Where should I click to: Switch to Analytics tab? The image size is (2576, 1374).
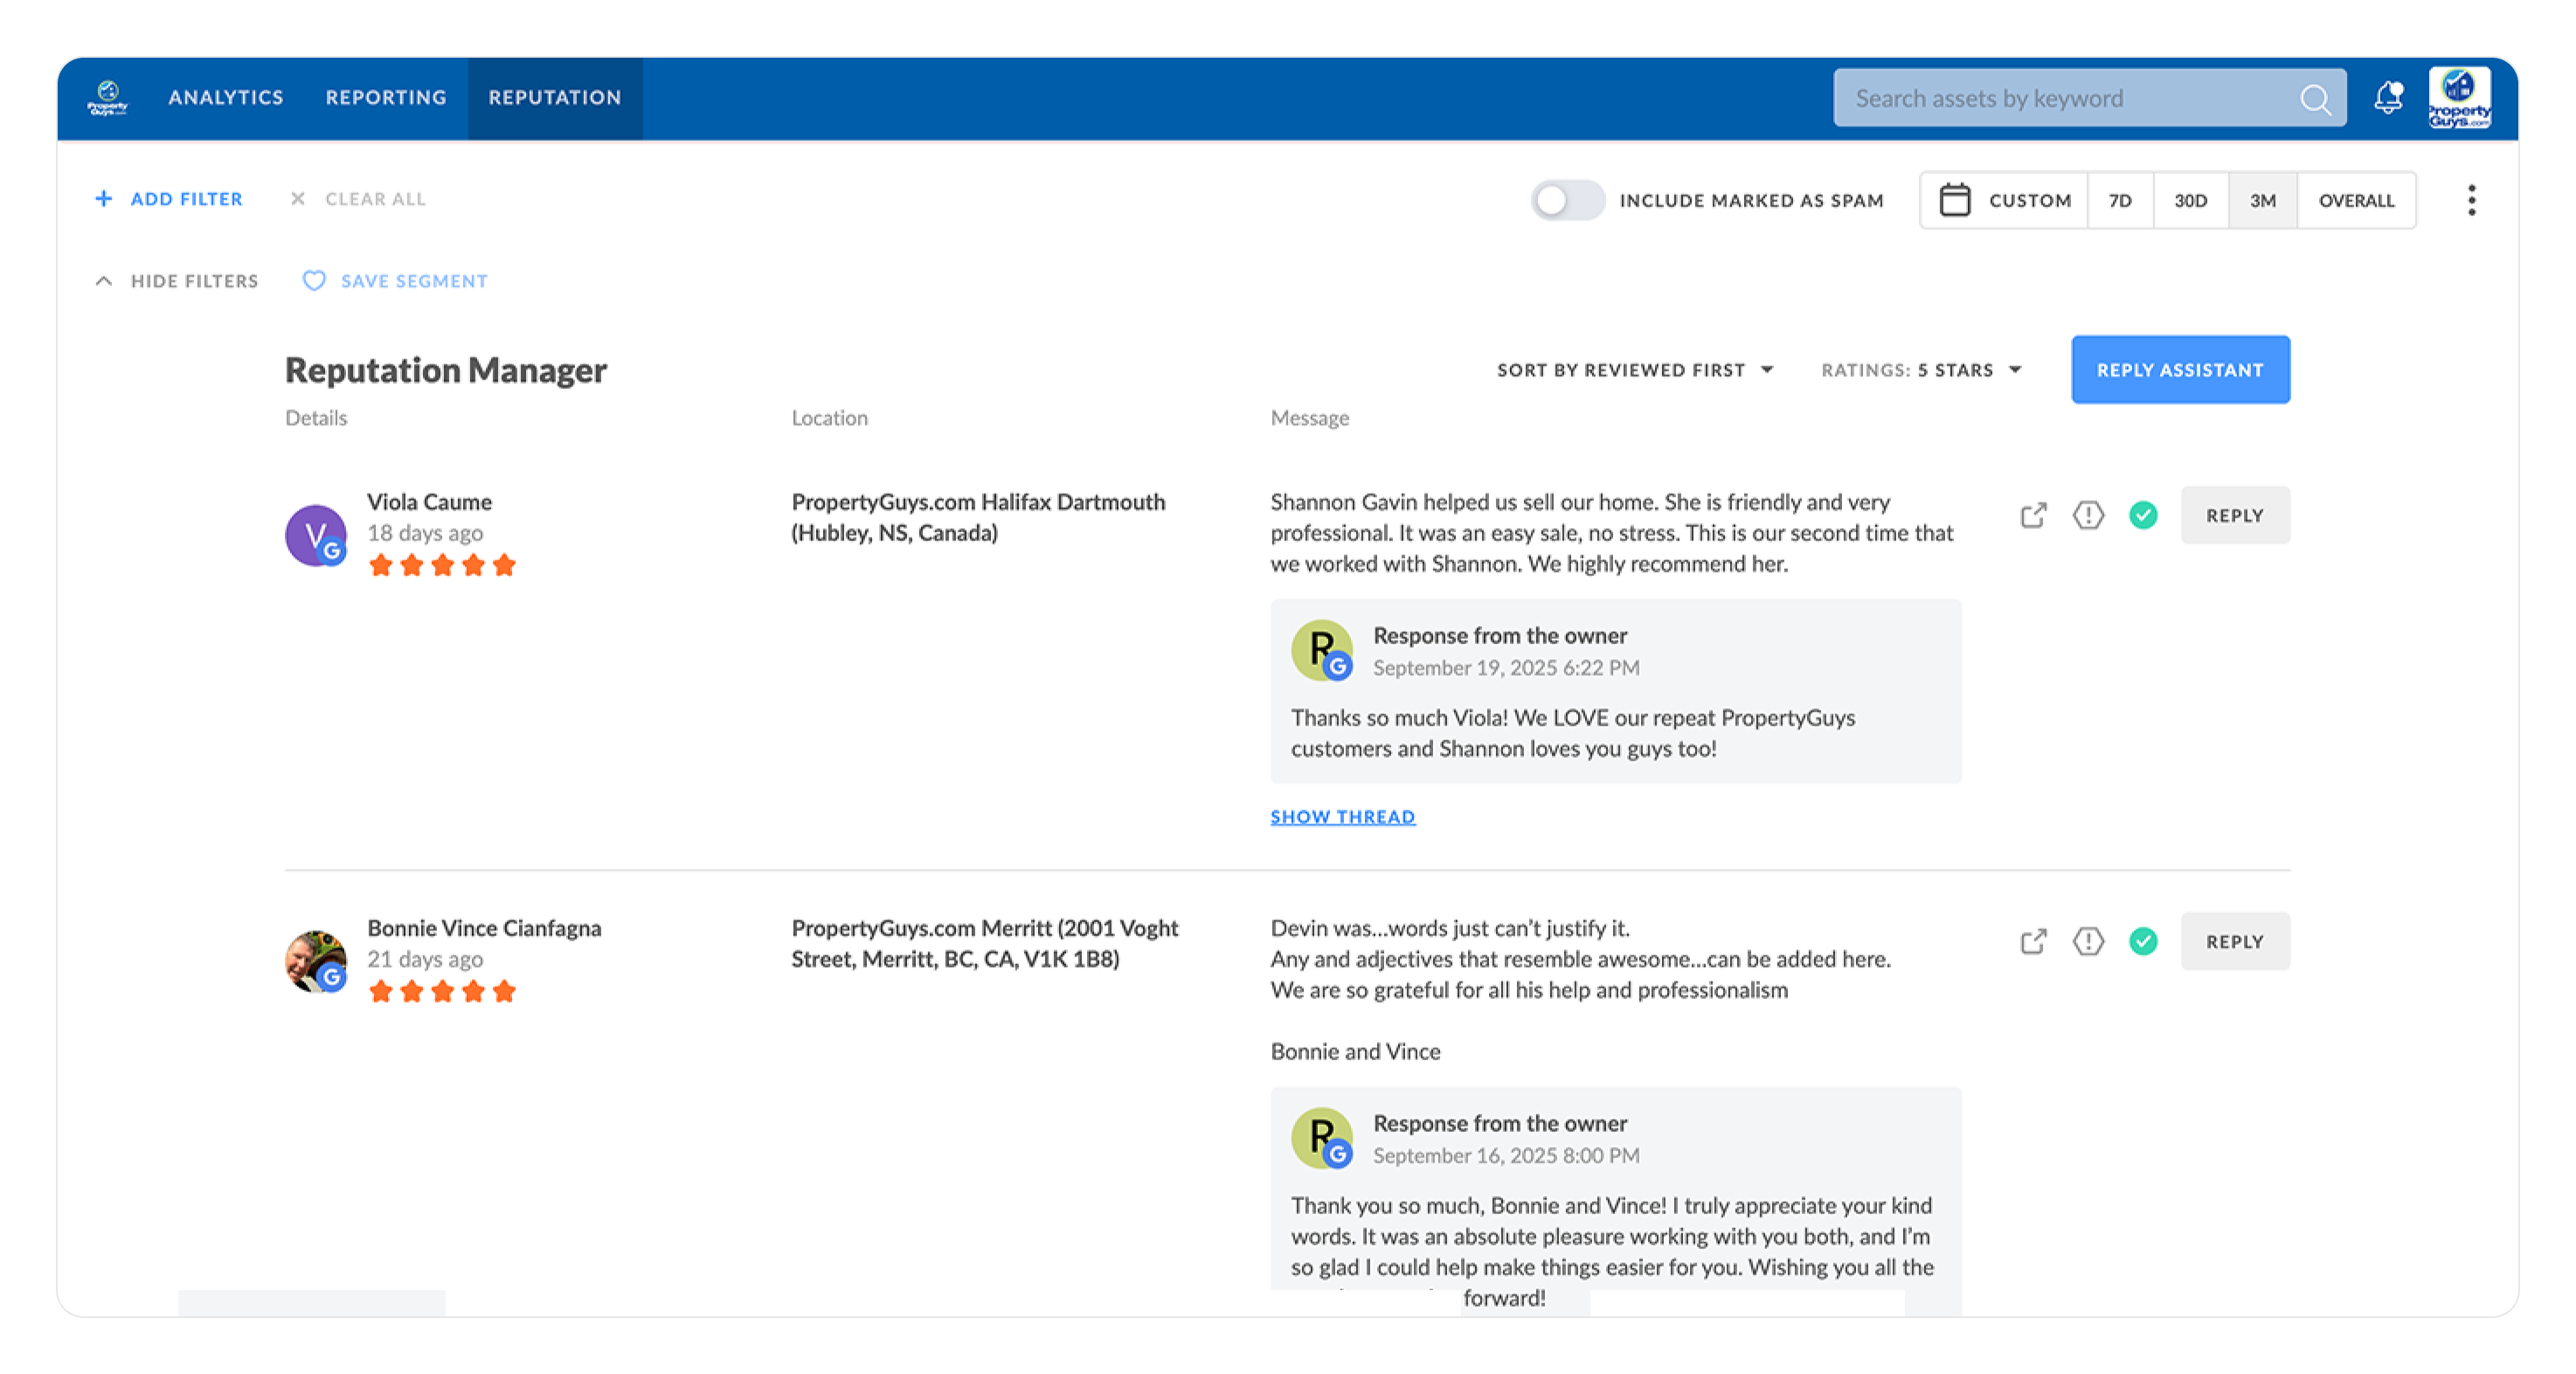(x=226, y=97)
